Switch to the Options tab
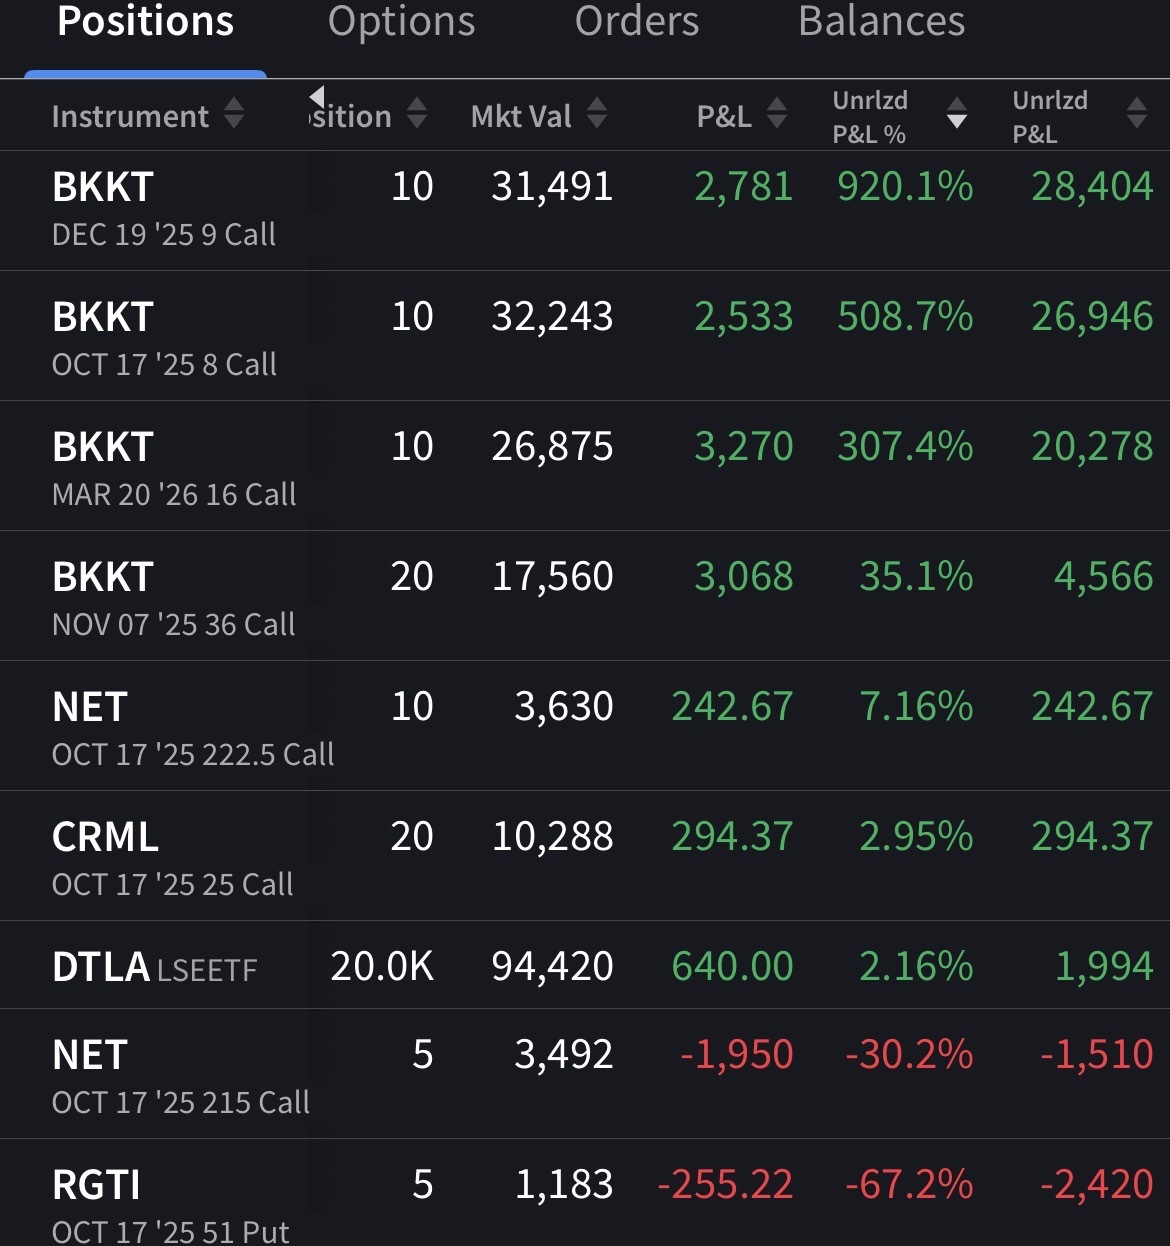This screenshot has height=1246, width=1170. pyautogui.click(x=401, y=22)
